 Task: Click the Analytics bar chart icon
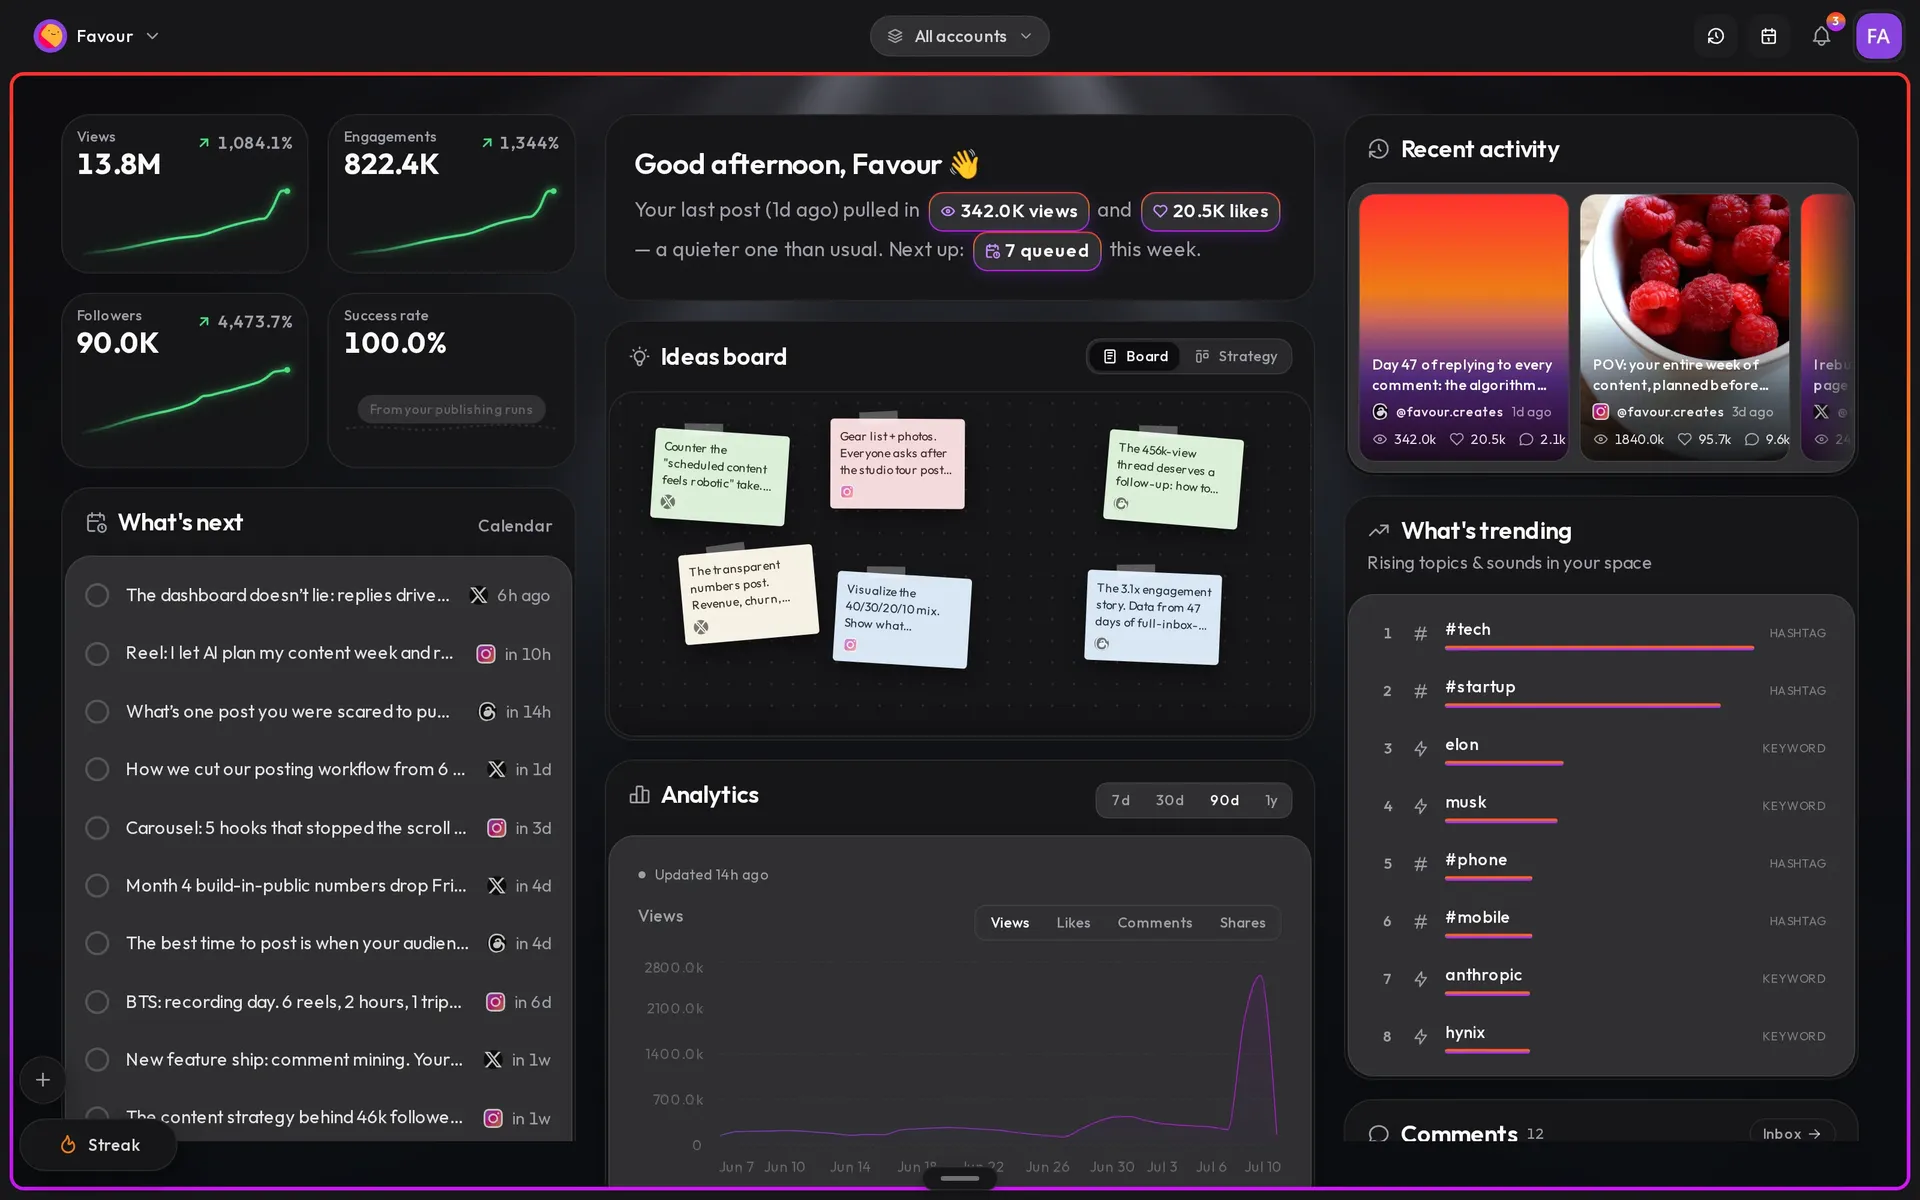[x=640, y=795]
